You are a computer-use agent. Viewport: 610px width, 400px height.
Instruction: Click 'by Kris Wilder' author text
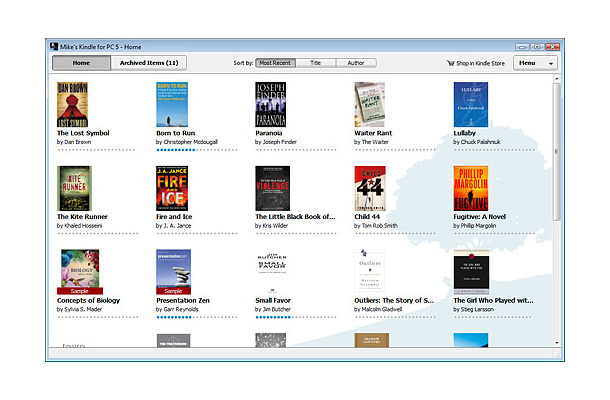point(272,226)
